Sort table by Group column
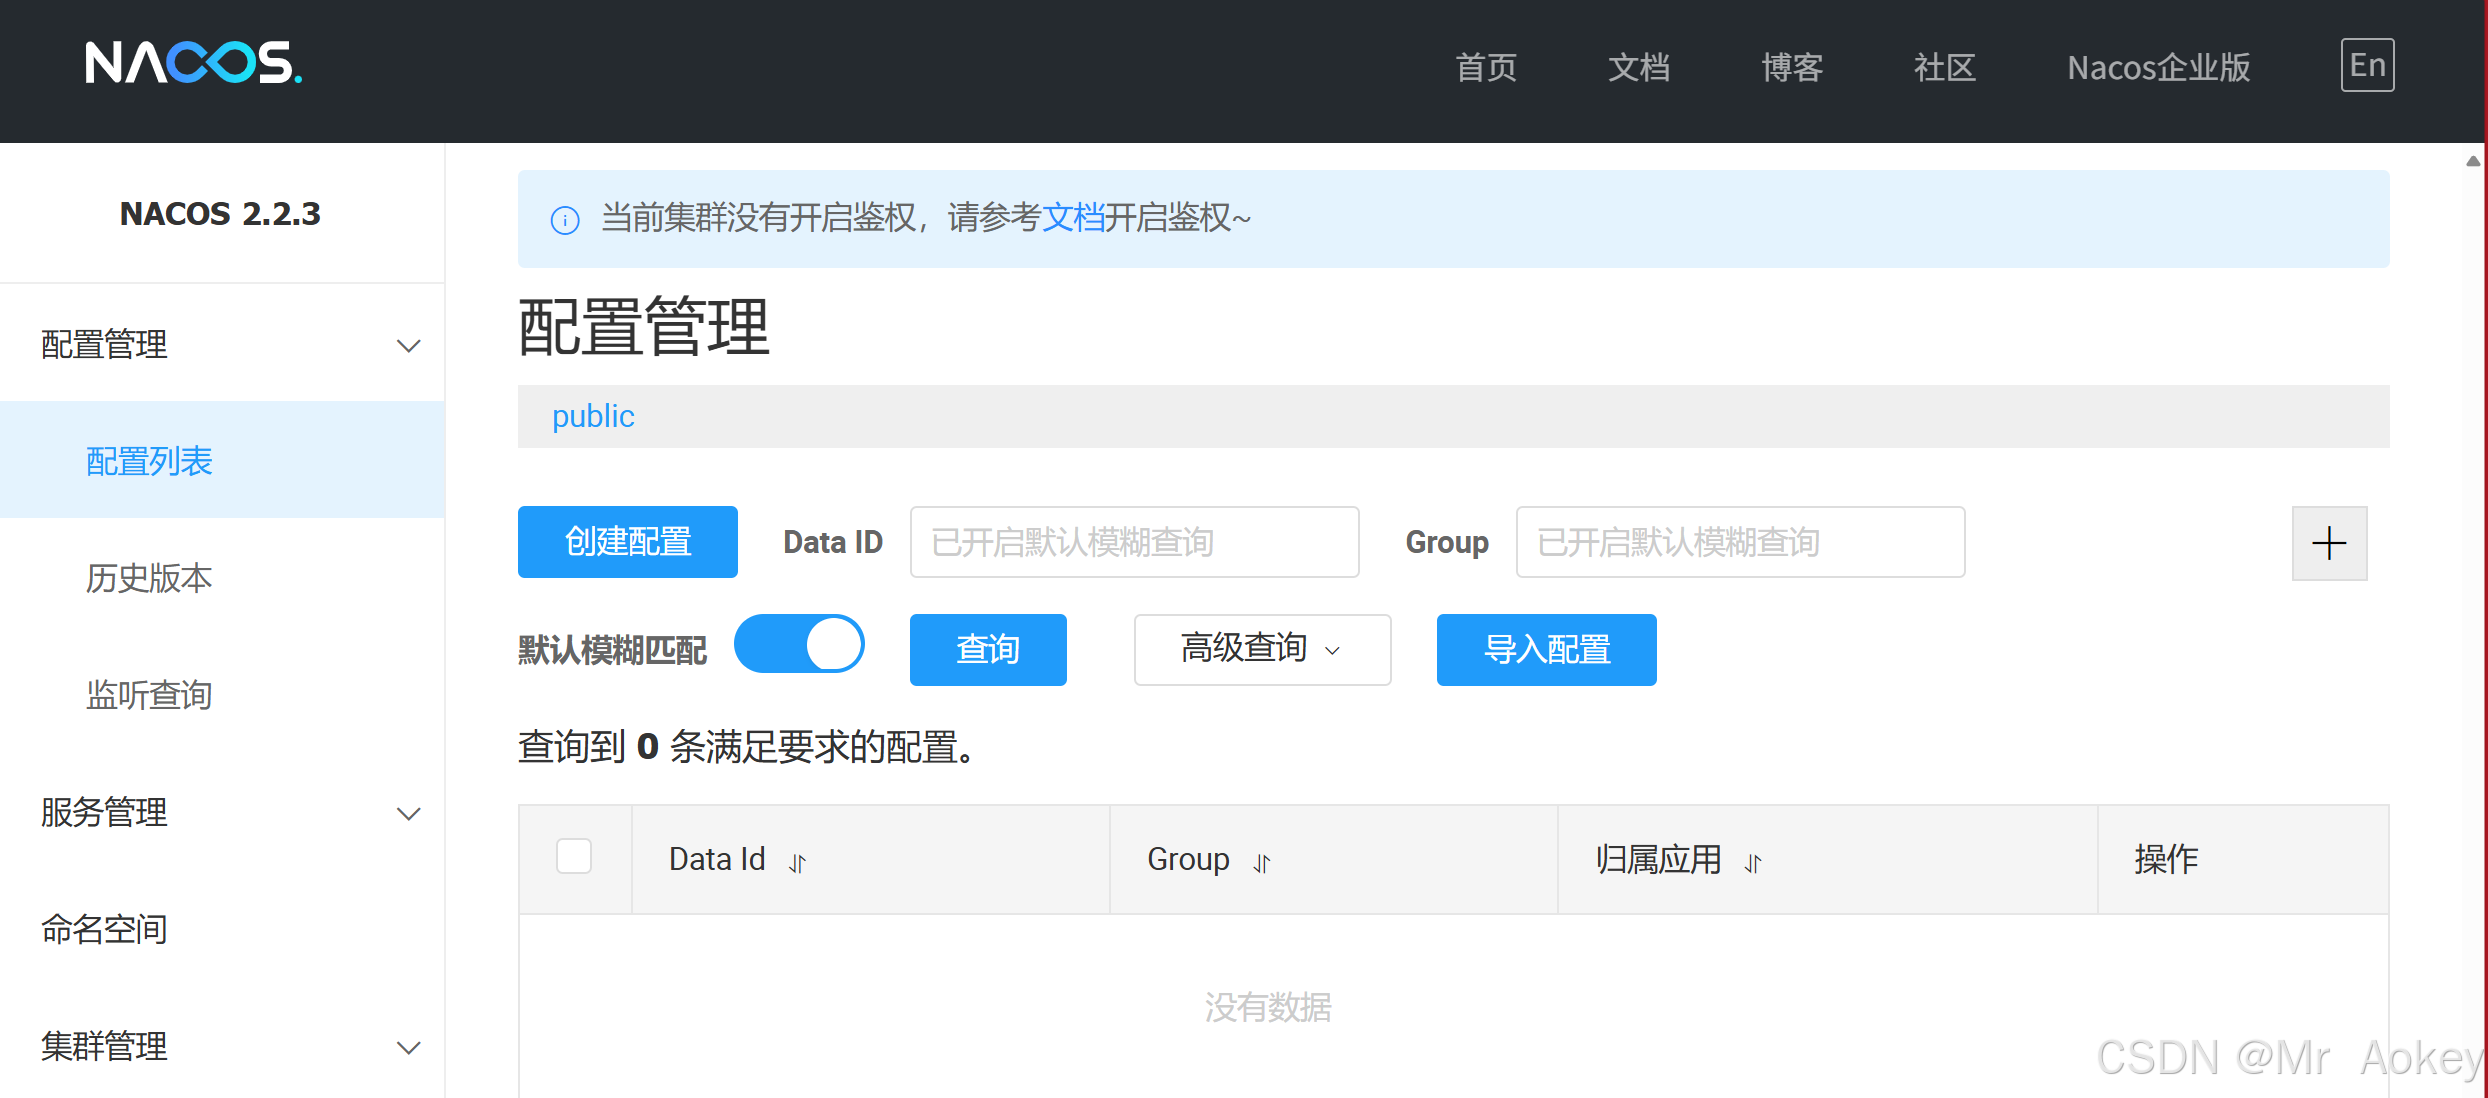Image resolution: width=2488 pixels, height=1098 pixels. [1262, 862]
